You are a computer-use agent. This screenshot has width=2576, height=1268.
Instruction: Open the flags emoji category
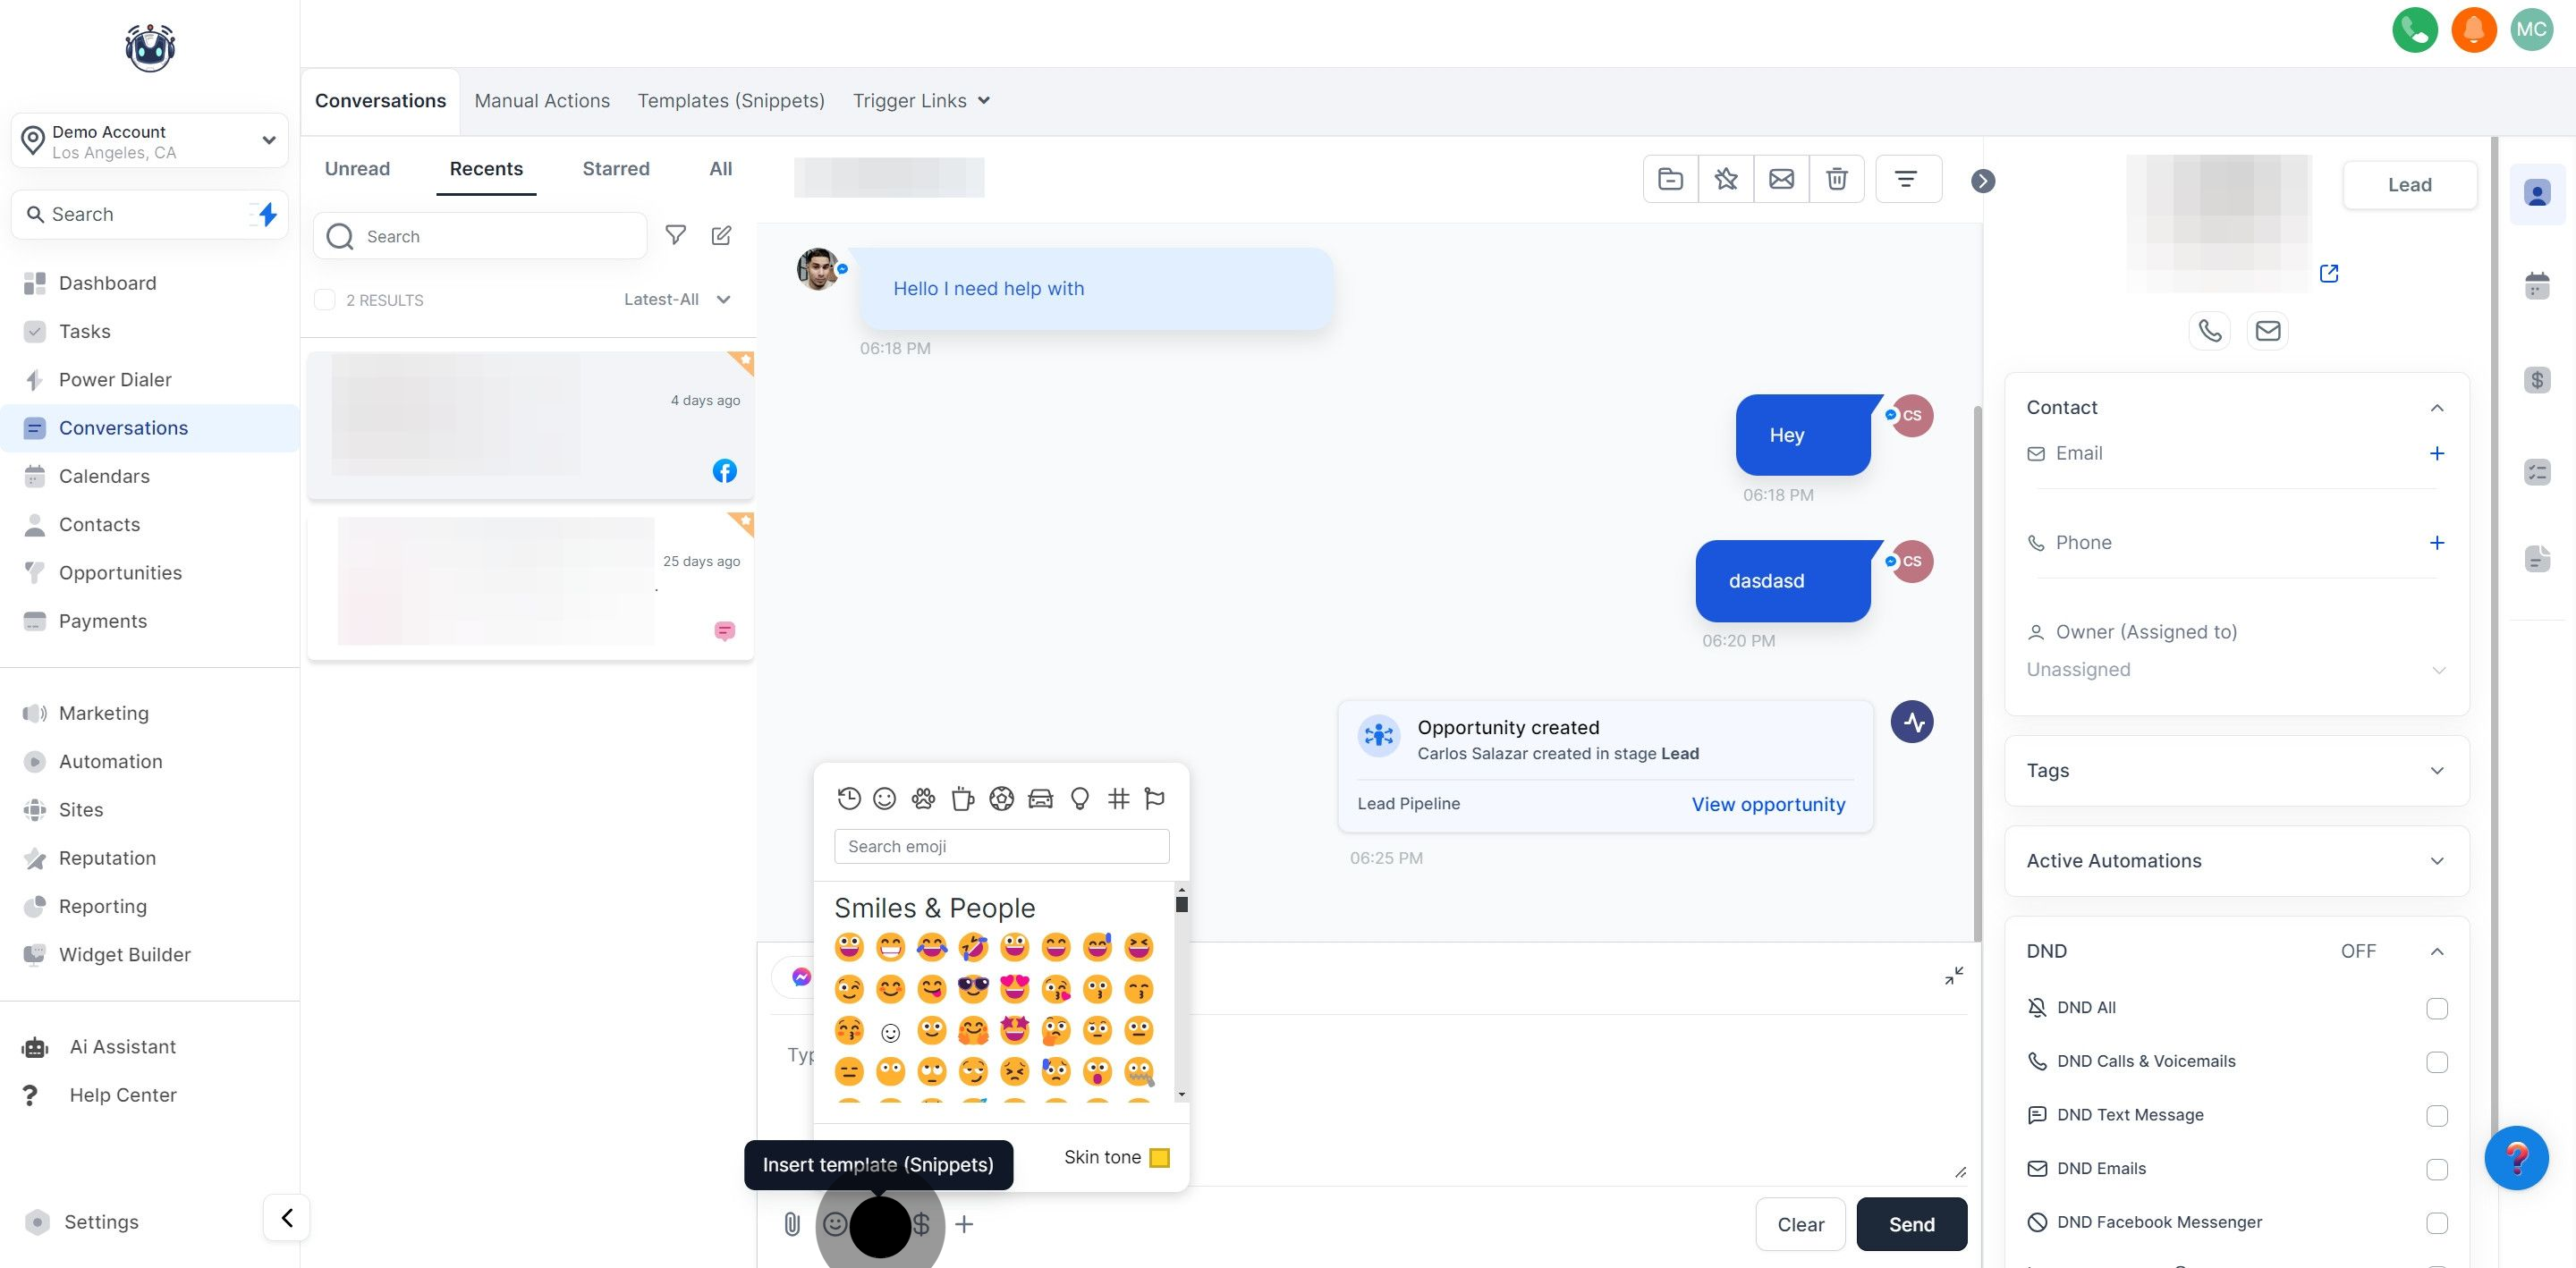tap(1154, 798)
